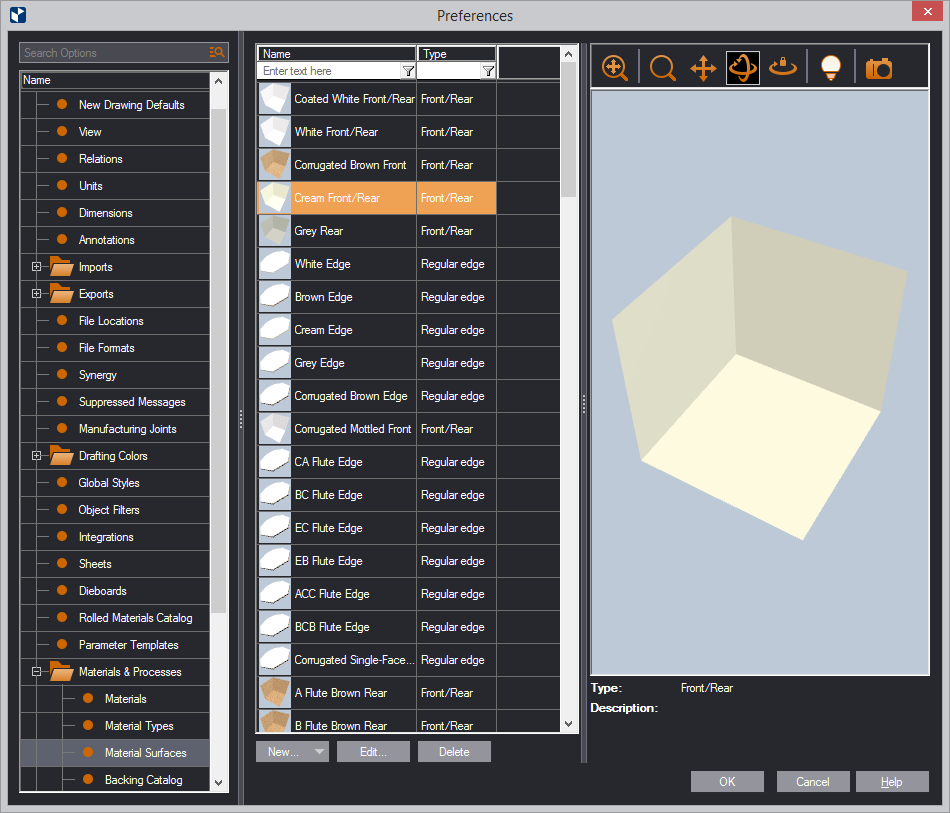This screenshot has width=950, height=813.
Task: Click A Flute Brown Rear thumbnail
Action: pyautogui.click(x=274, y=693)
